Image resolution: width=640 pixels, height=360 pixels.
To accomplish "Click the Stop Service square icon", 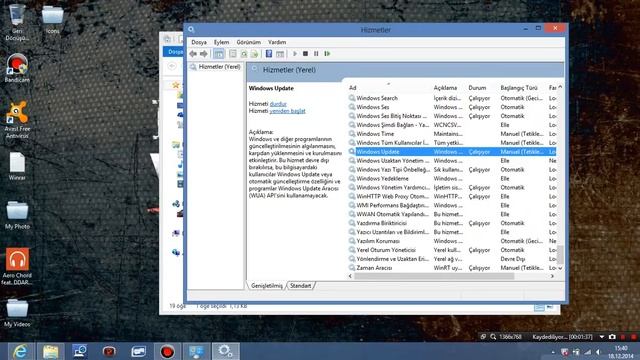I will (305, 53).
